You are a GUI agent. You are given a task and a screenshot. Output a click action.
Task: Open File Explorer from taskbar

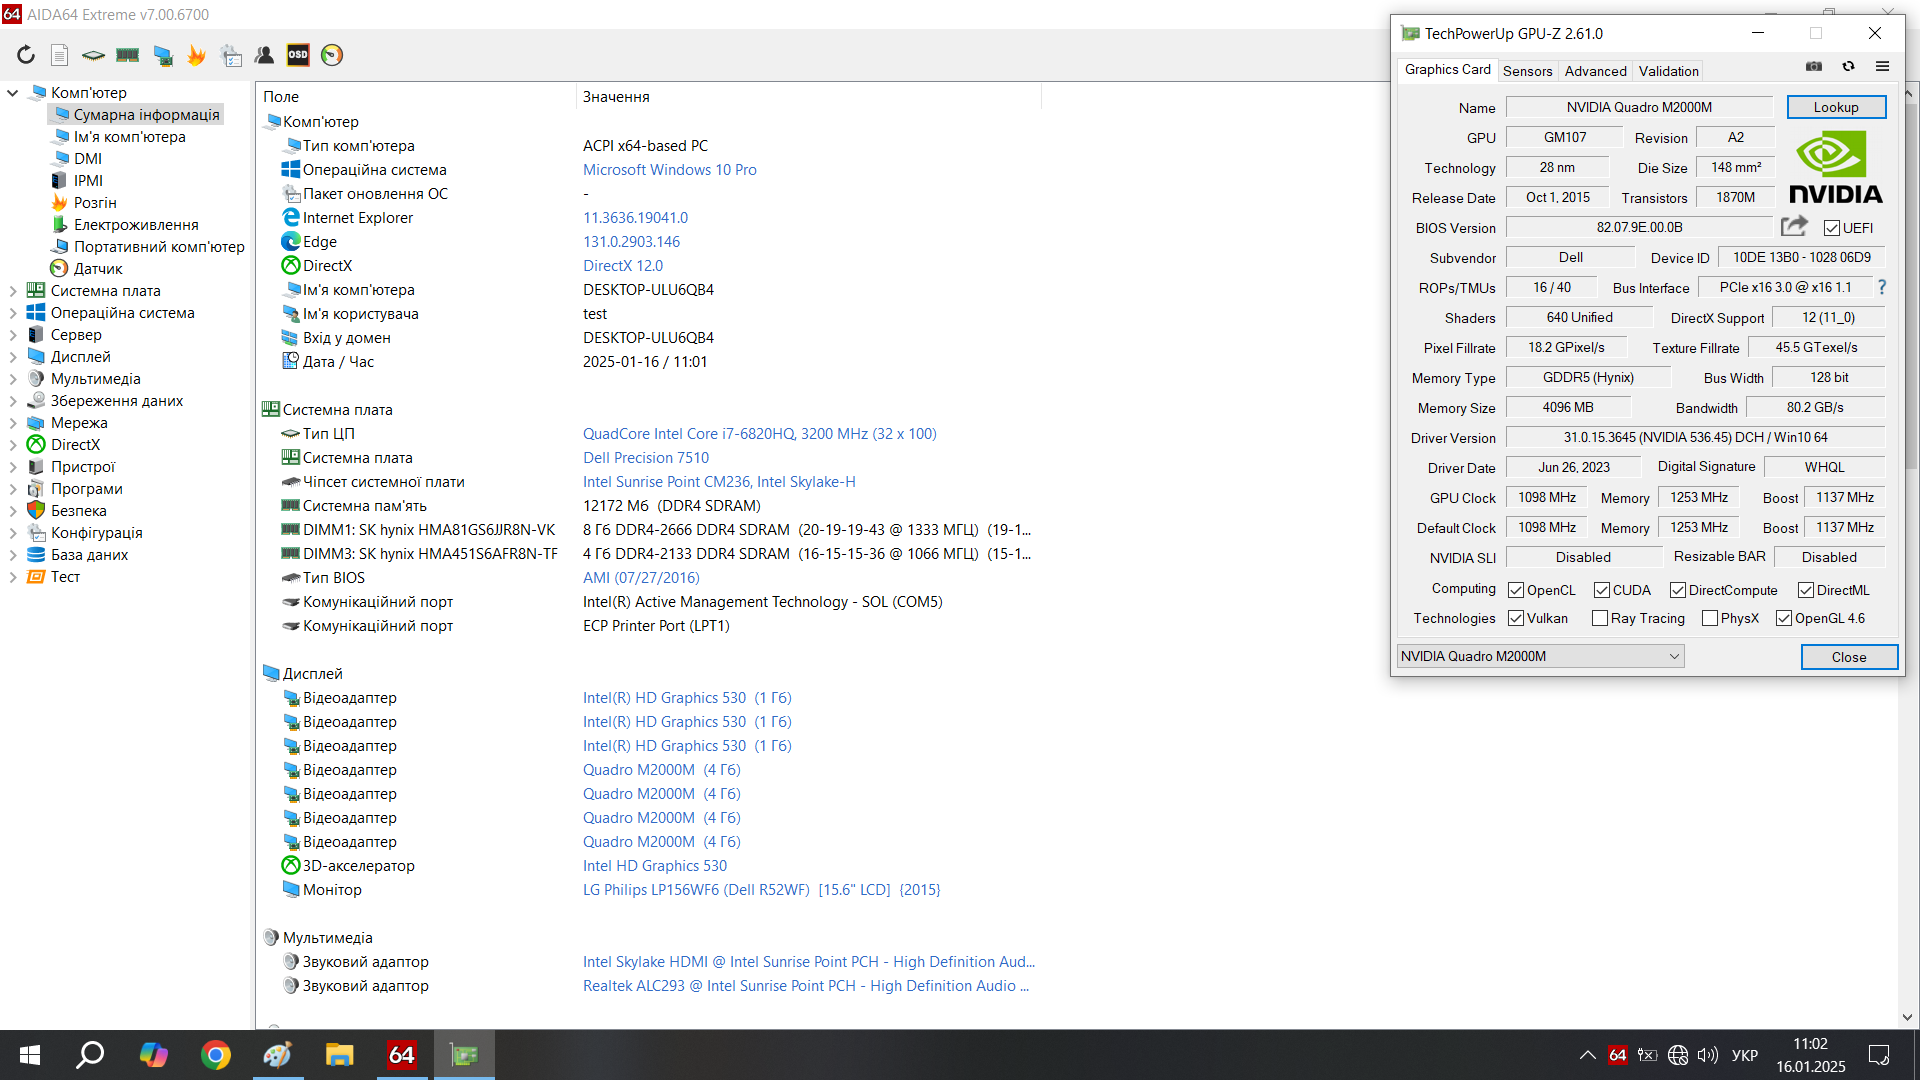(x=339, y=1055)
